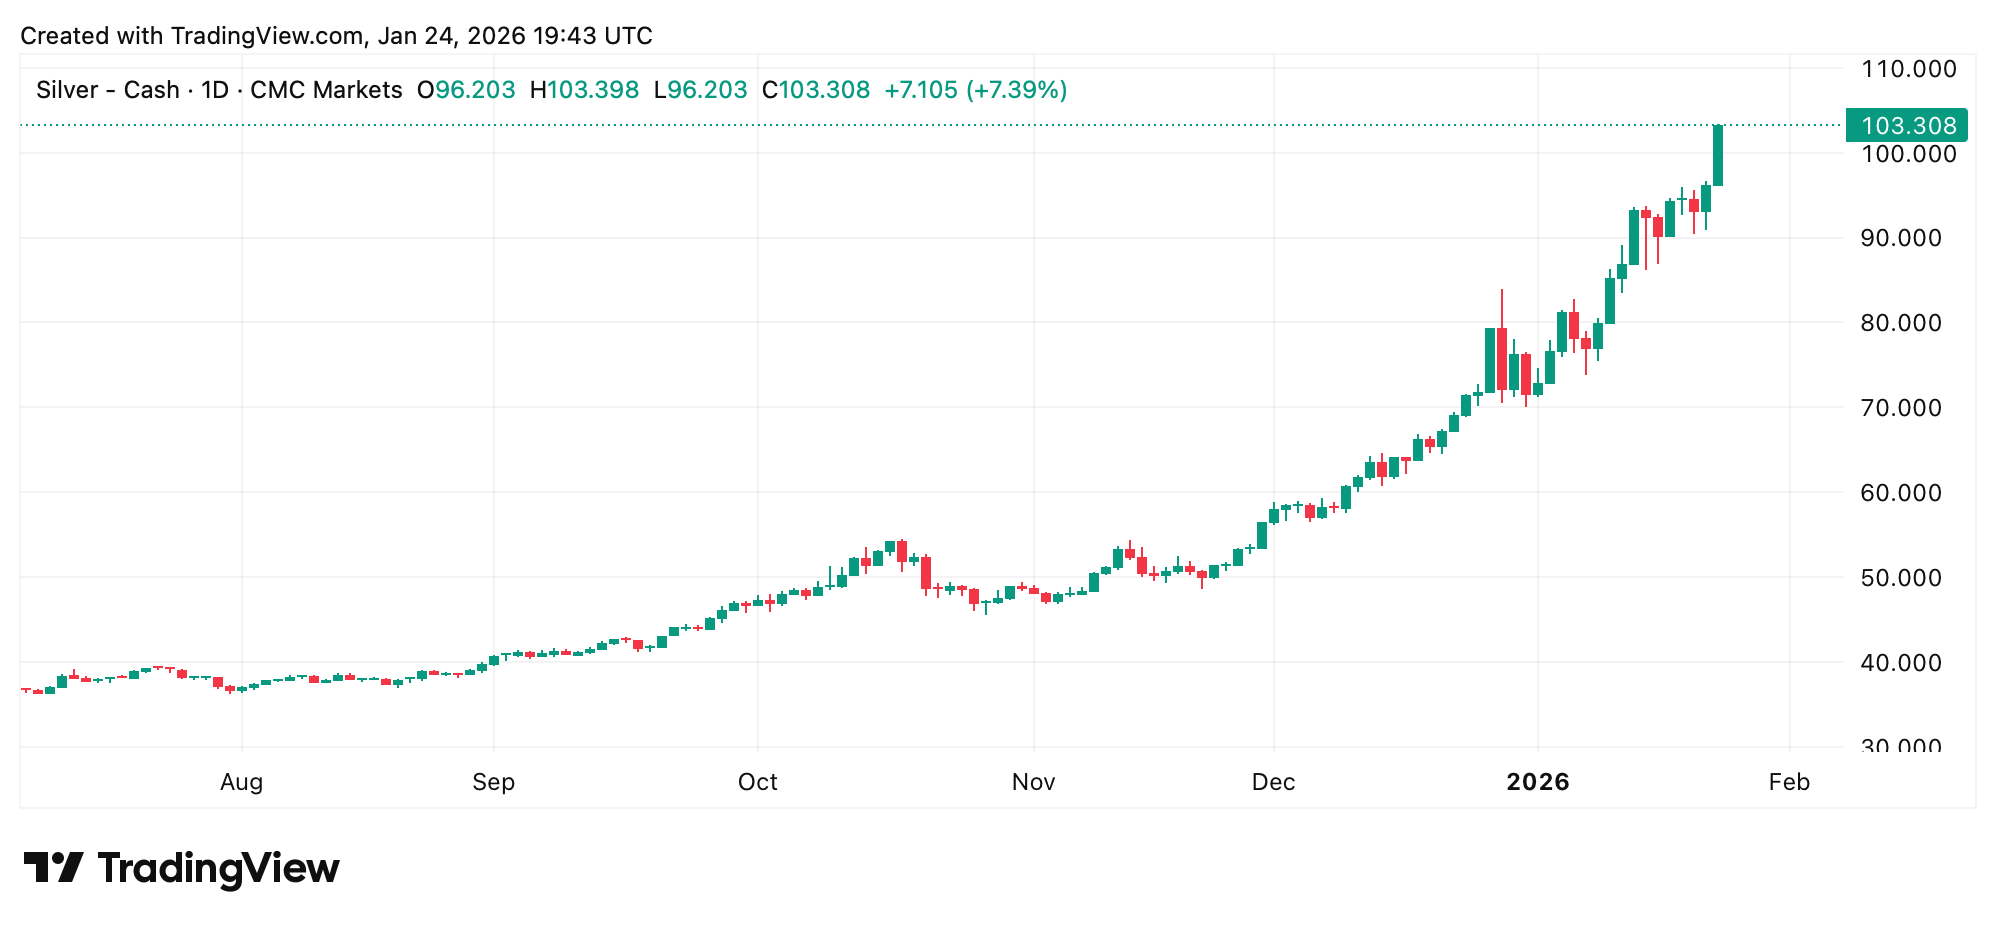
Task: Click the 70.000 price axis label
Action: click(x=1908, y=408)
